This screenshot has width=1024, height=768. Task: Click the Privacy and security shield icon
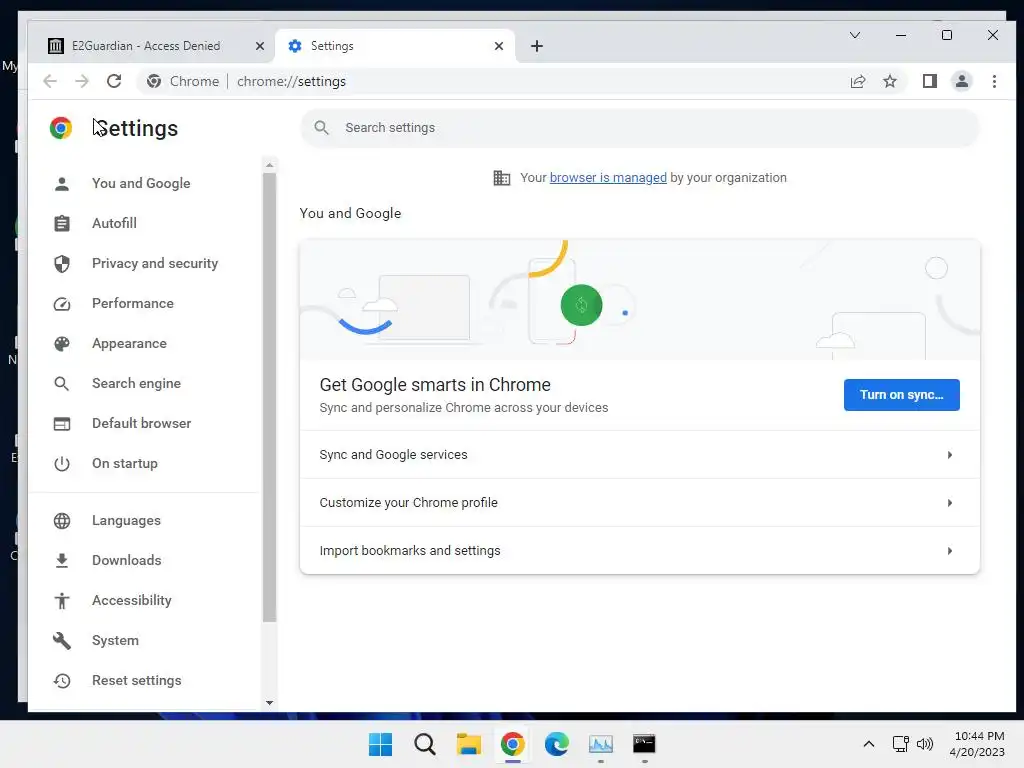(62, 263)
